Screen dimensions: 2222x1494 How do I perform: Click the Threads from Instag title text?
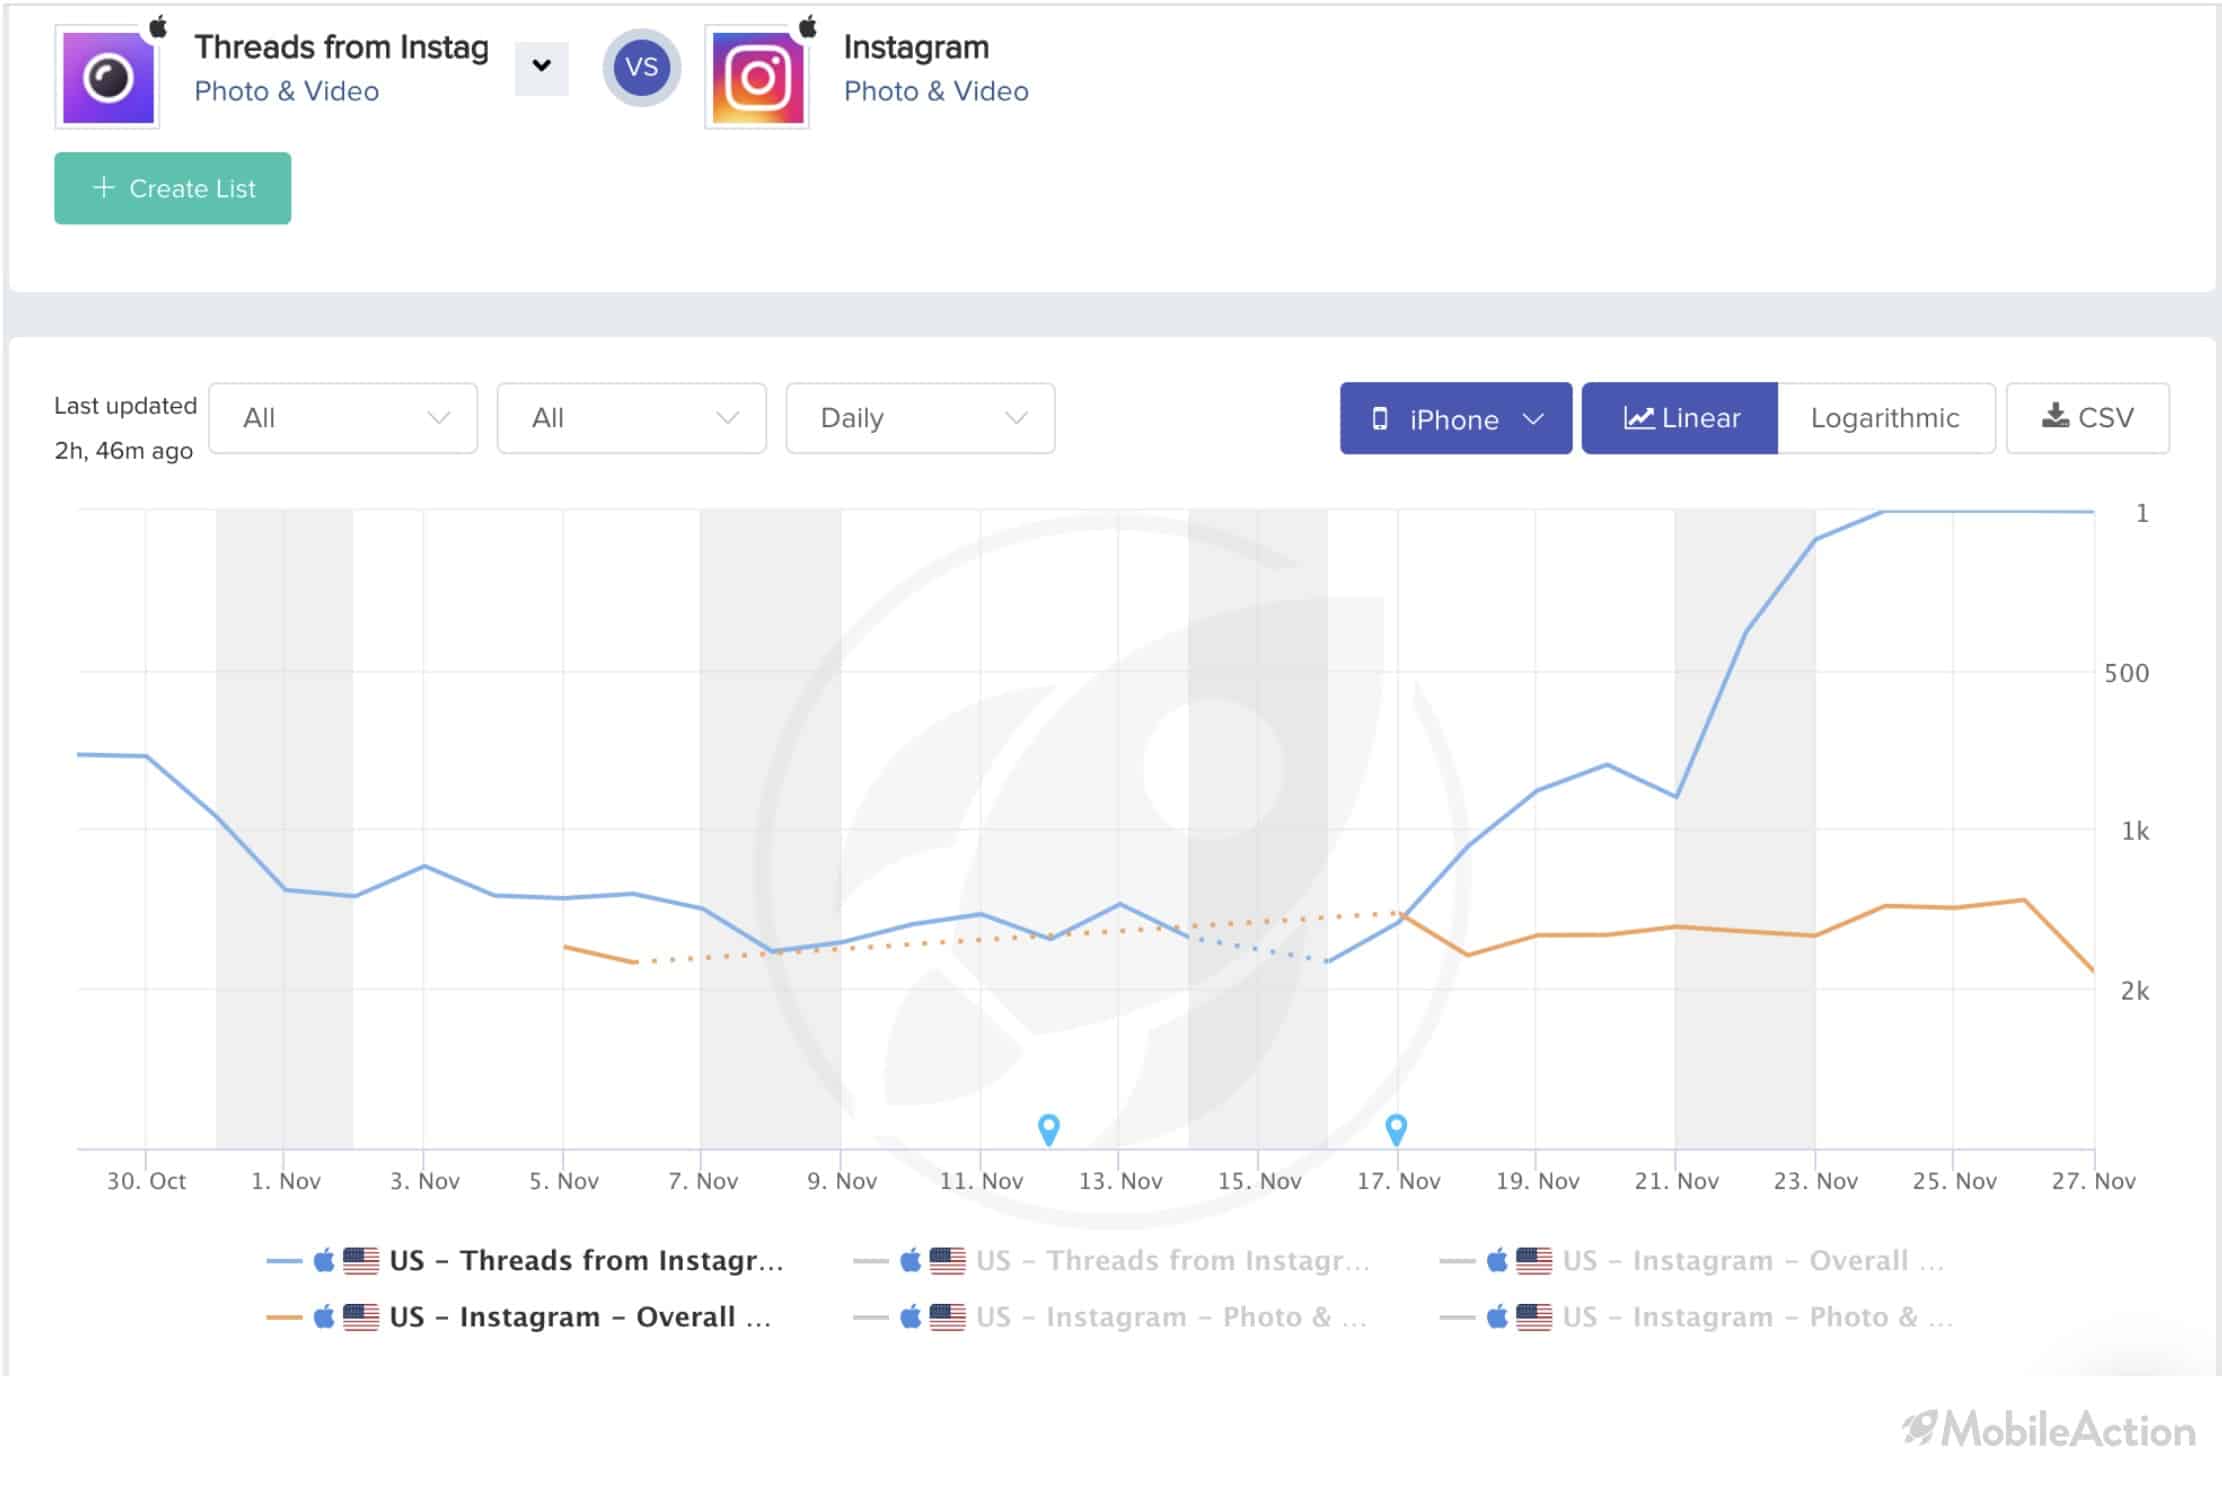341,47
